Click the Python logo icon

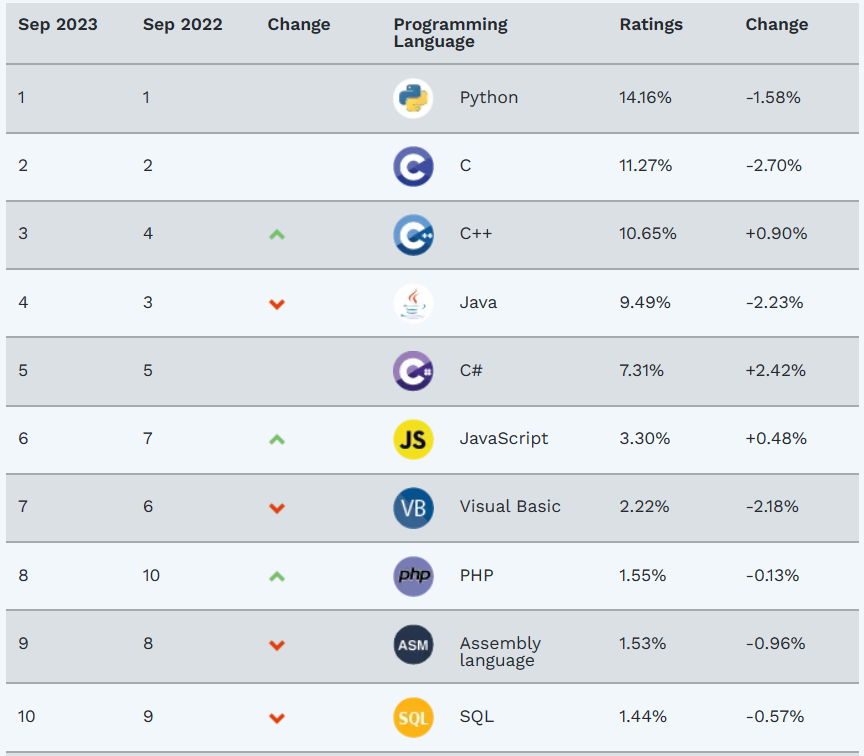tap(413, 98)
